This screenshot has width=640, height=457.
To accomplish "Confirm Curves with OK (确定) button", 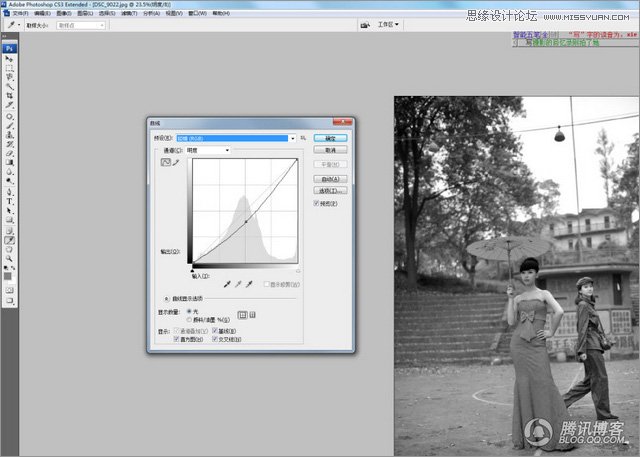I will click(x=330, y=138).
